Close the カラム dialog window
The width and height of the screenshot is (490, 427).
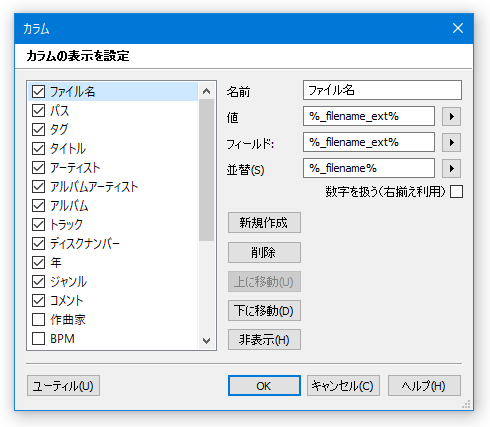(x=458, y=28)
